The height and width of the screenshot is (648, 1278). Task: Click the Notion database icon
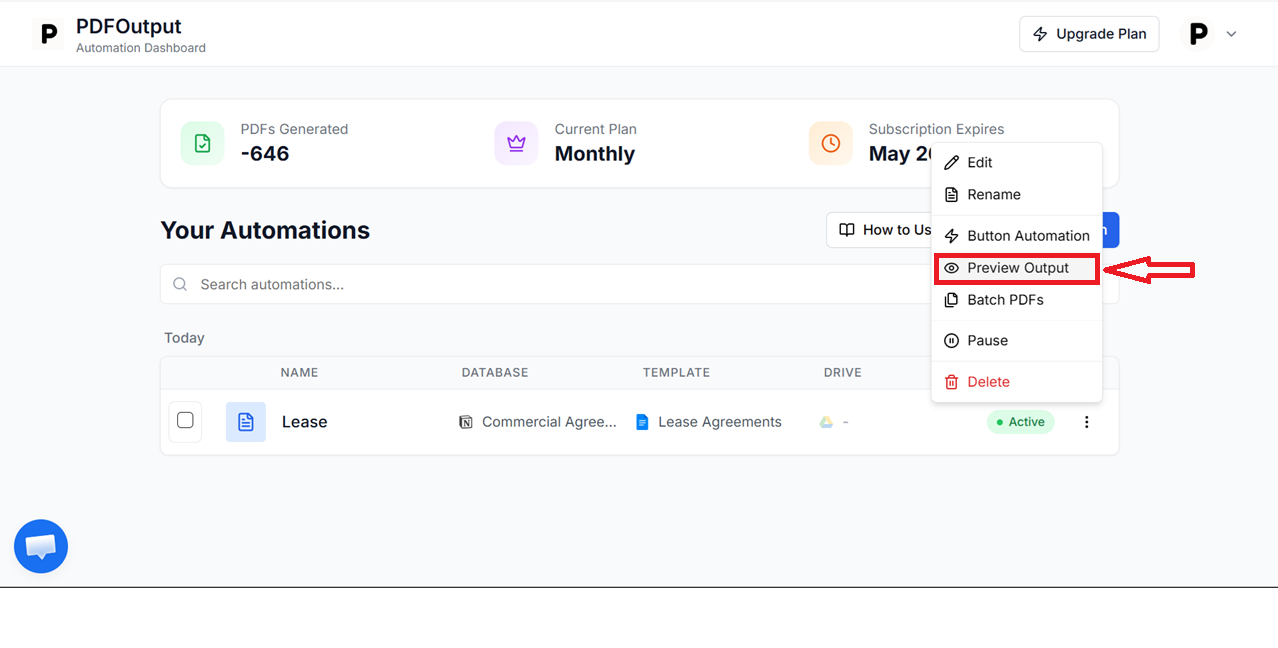(x=466, y=422)
